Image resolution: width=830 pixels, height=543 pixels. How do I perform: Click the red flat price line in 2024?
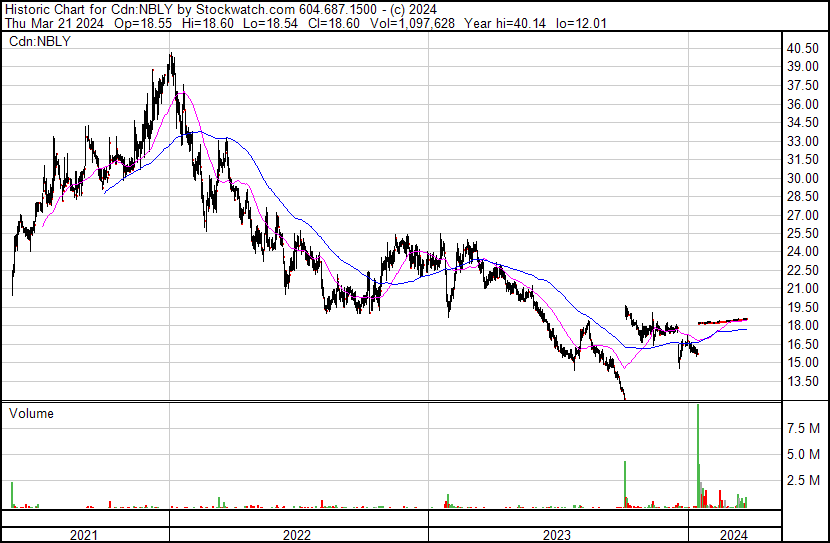tap(723, 321)
